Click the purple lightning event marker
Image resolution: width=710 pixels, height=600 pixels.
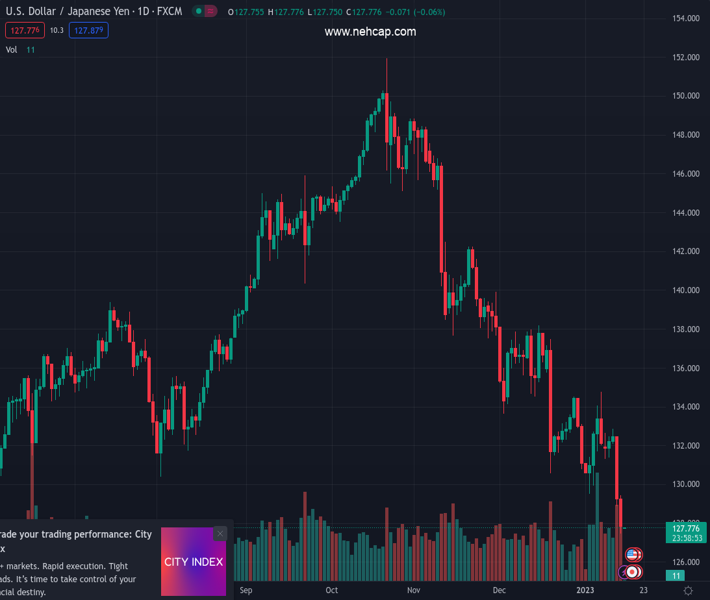[x=624, y=572]
